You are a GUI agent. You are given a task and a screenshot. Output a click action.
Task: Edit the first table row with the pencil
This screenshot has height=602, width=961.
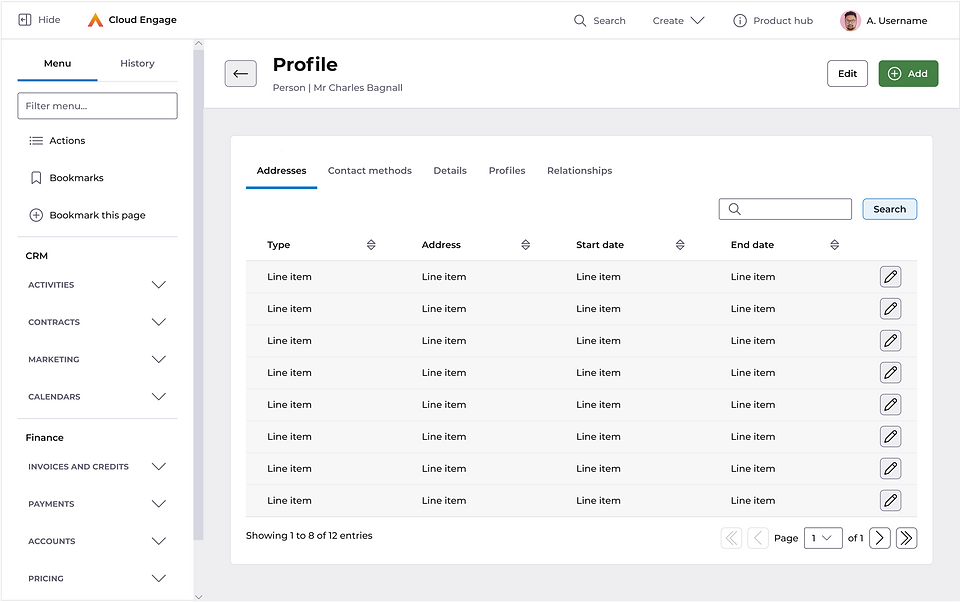[x=891, y=276]
